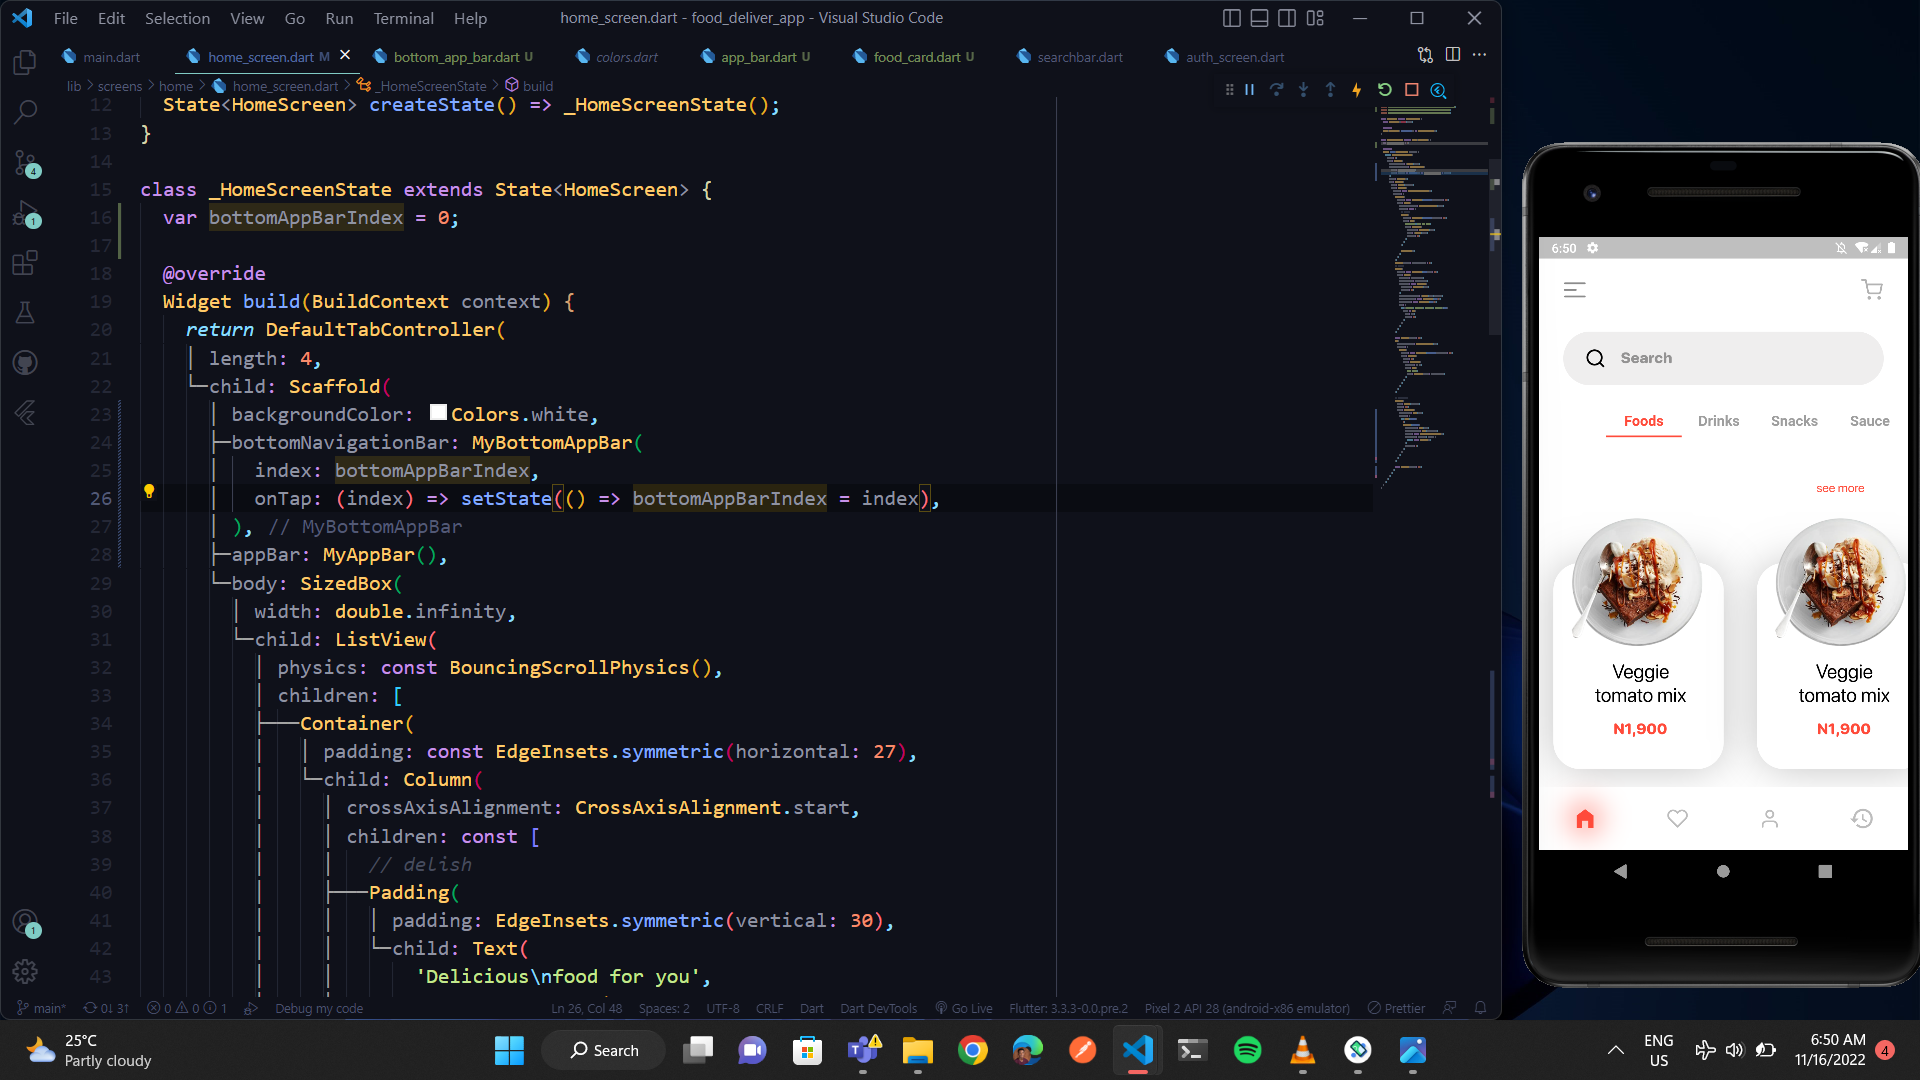The image size is (1920, 1080).
Task: Toggle the bottom panel layout button
Action: (1260, 18)
